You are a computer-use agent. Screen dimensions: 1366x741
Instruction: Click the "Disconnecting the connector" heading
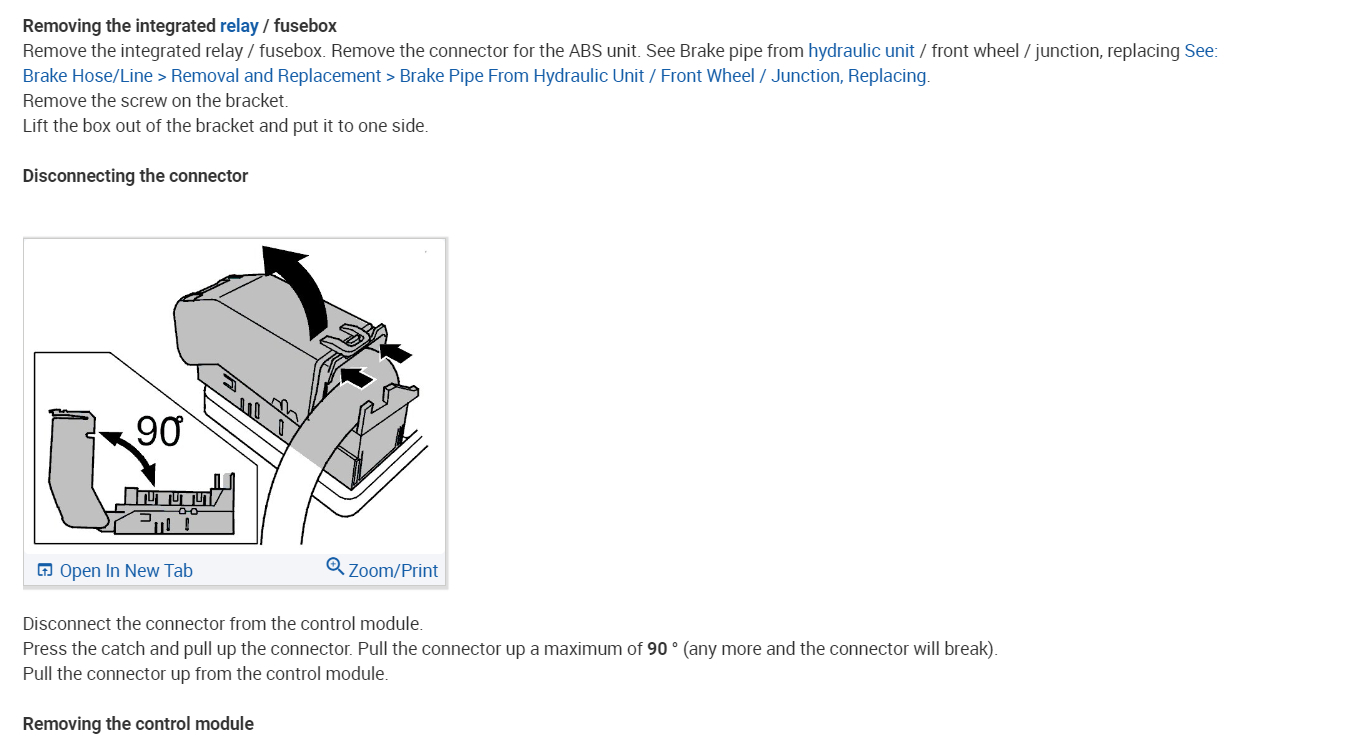click(x=135, y=176)
